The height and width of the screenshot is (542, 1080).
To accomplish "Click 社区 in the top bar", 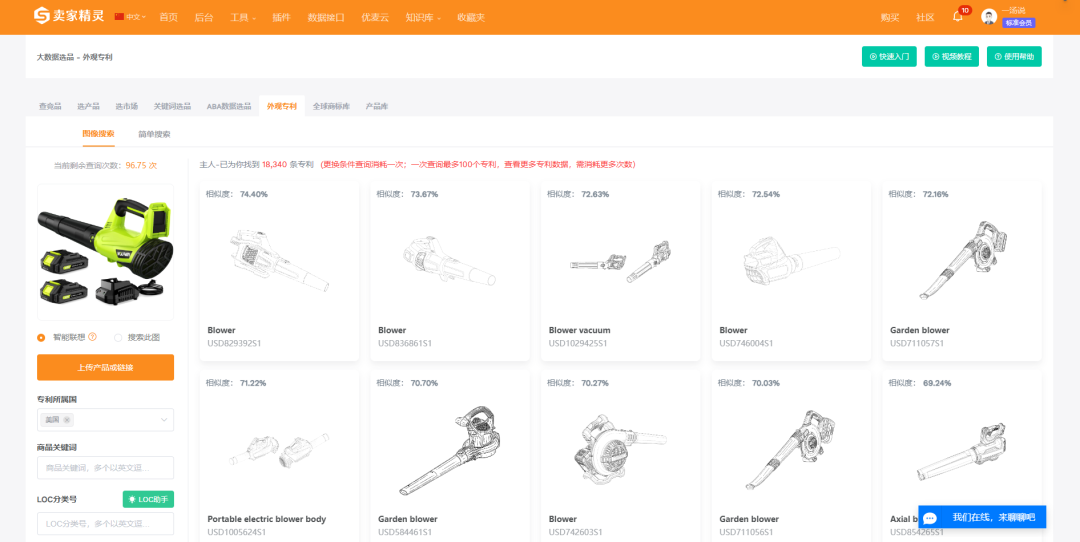I will point(925,17).
